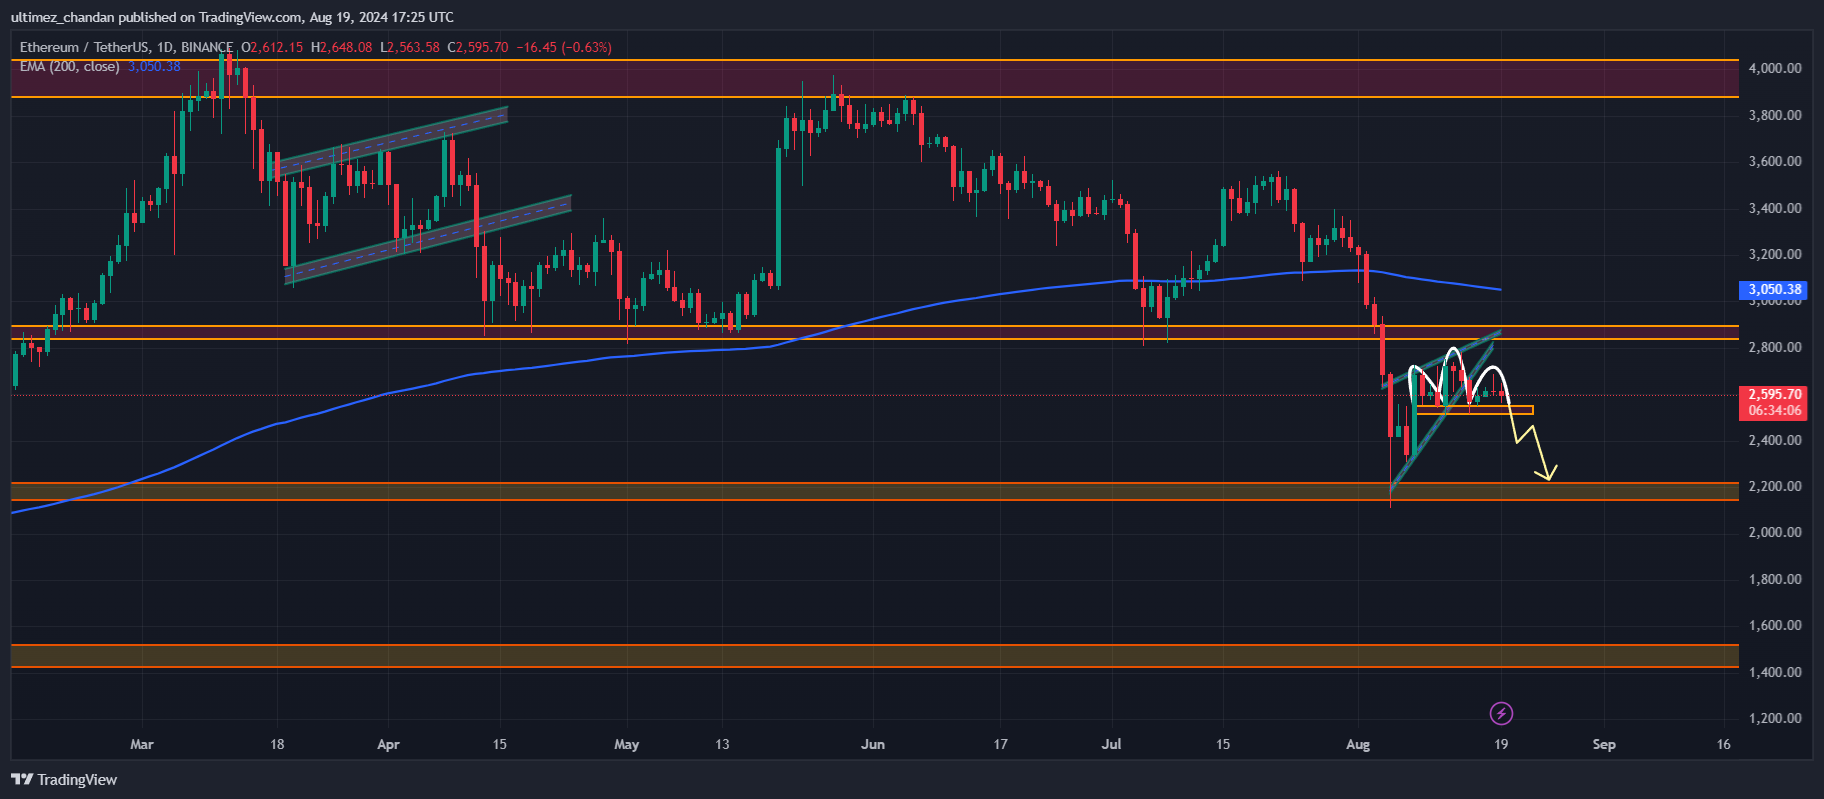Screen dimensions: 1824x799
Task: Click the EMA (200, close) indicator legend
Action: coord(69,67)
